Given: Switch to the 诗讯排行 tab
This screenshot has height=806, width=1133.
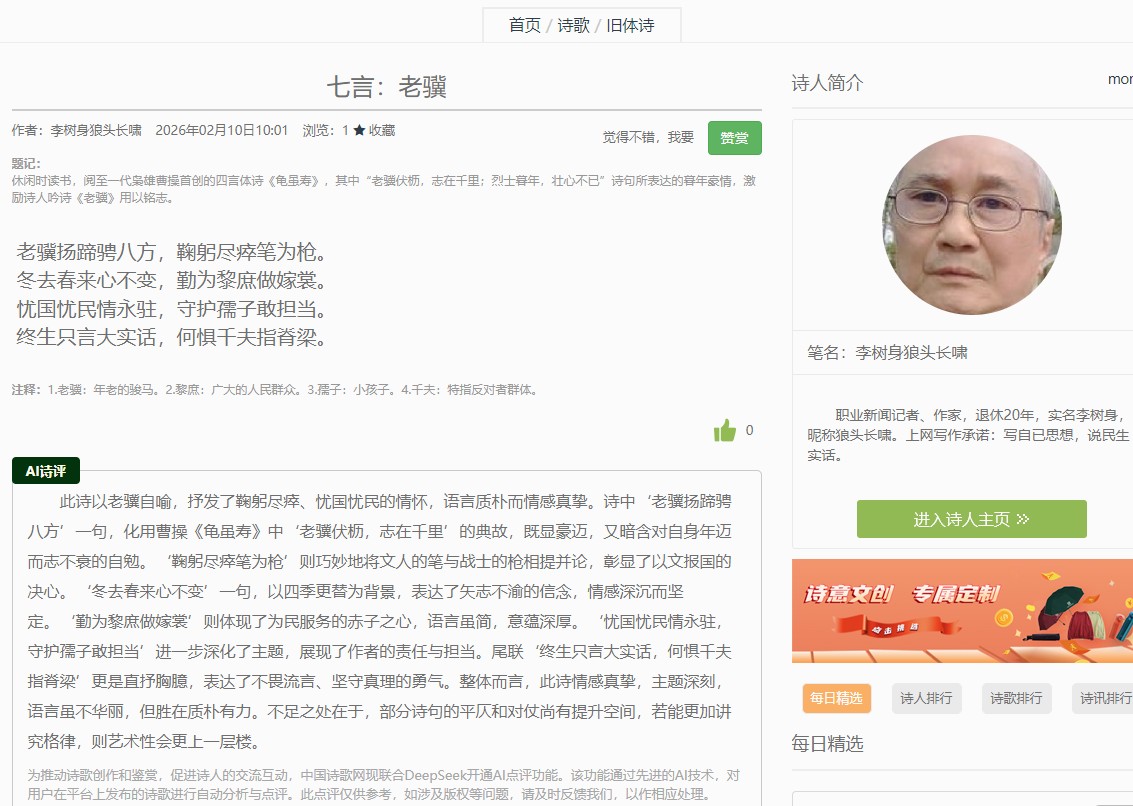Looking at the screenshot, I should coord(1103,698).
